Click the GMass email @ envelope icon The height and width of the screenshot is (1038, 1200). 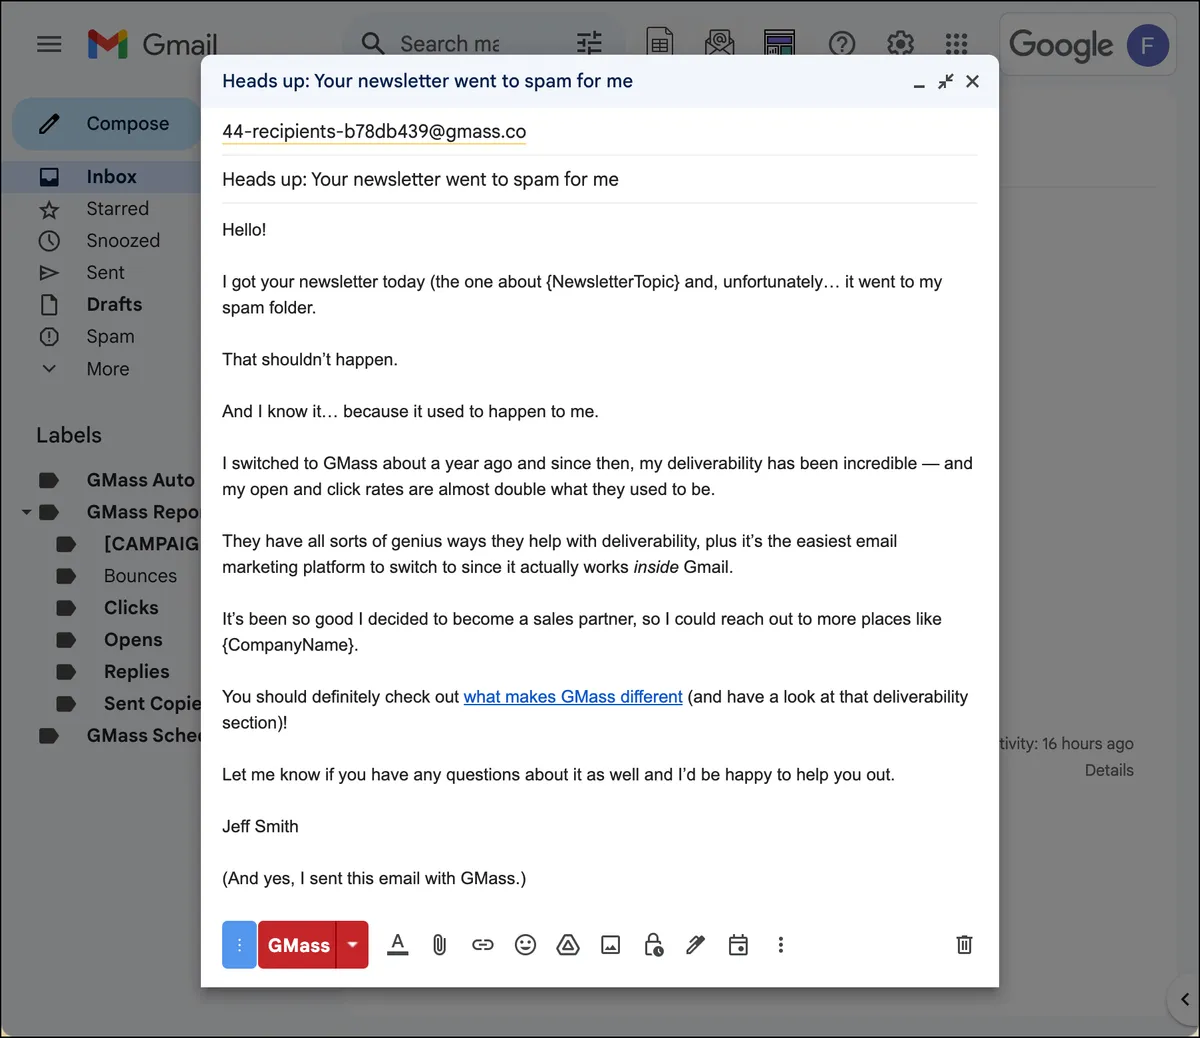coord(719,43)
